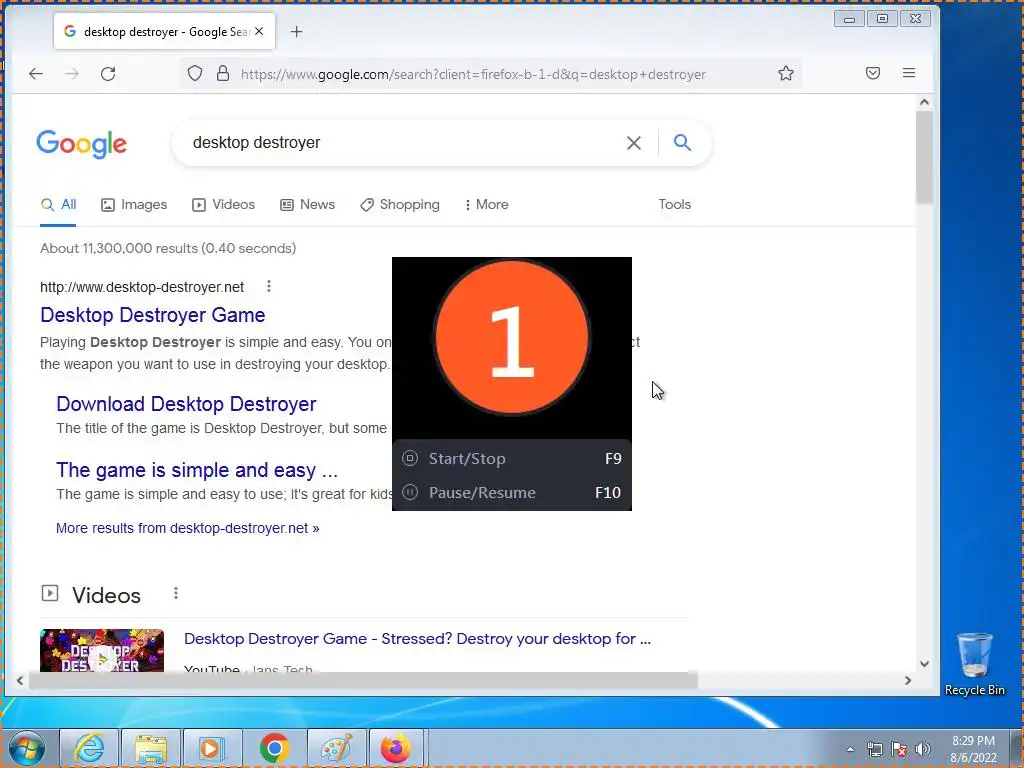Click the horizontal scrollbar right arrow
The width and height of the screenshot is (1024, 768).
[x=908, y=680]
